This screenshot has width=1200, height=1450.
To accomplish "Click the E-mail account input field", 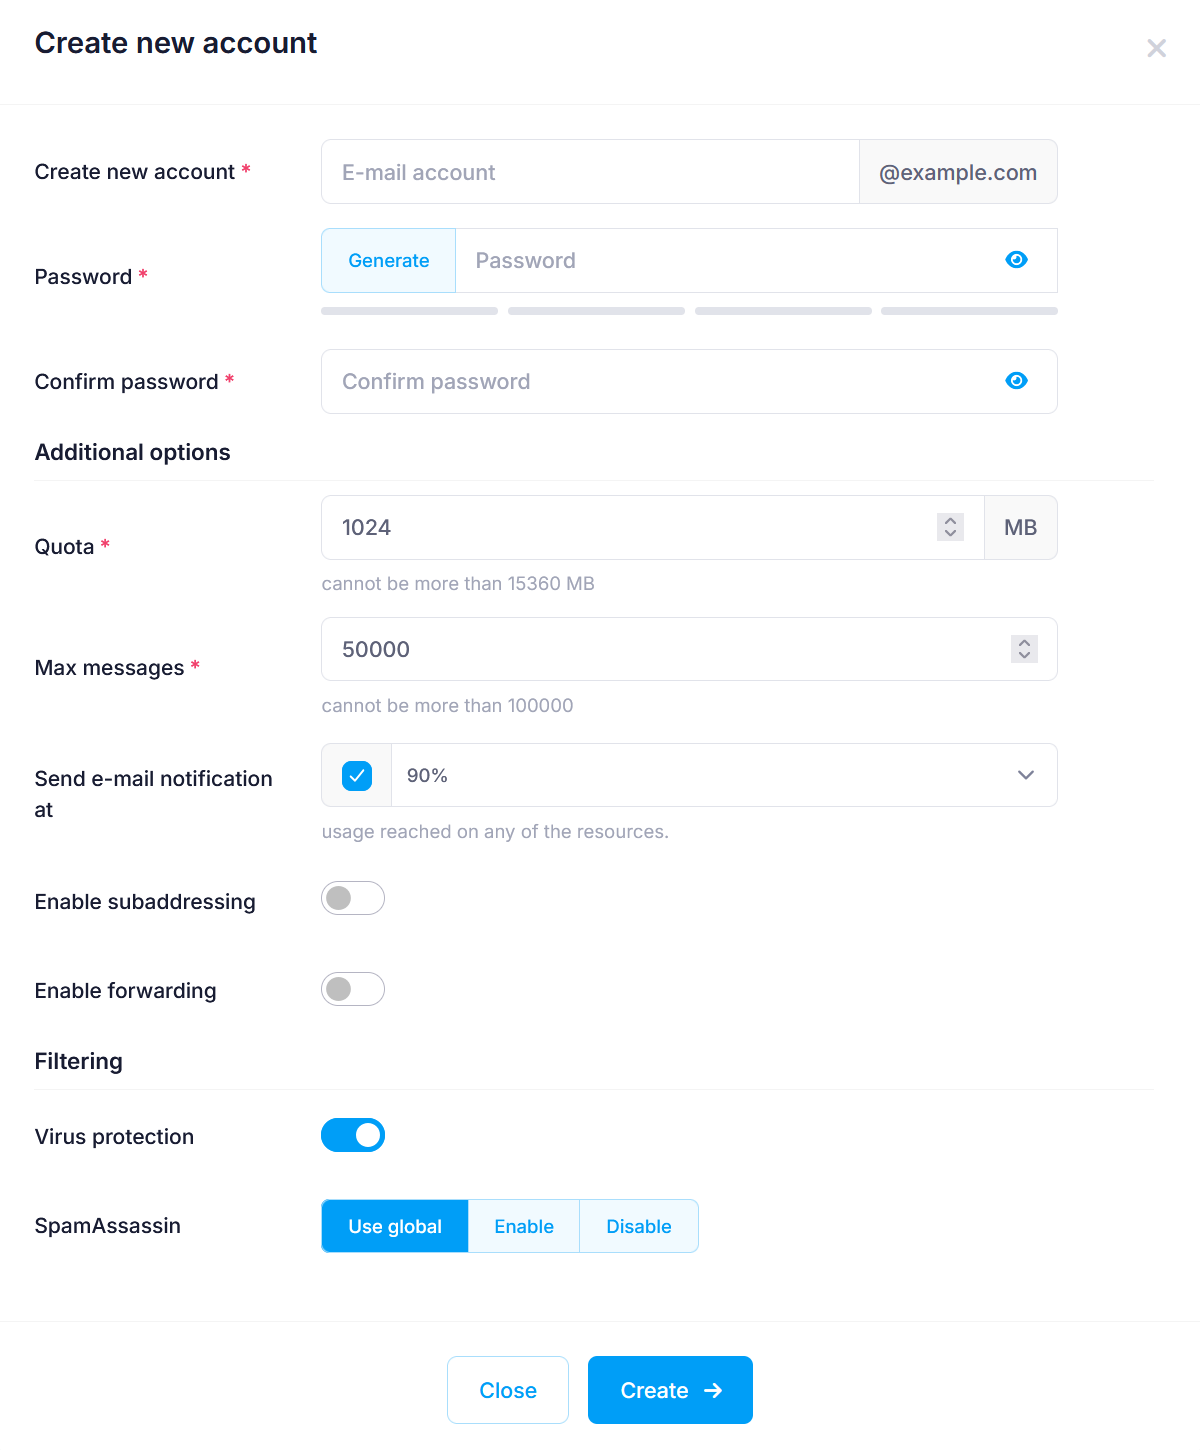I will [590, 171].
